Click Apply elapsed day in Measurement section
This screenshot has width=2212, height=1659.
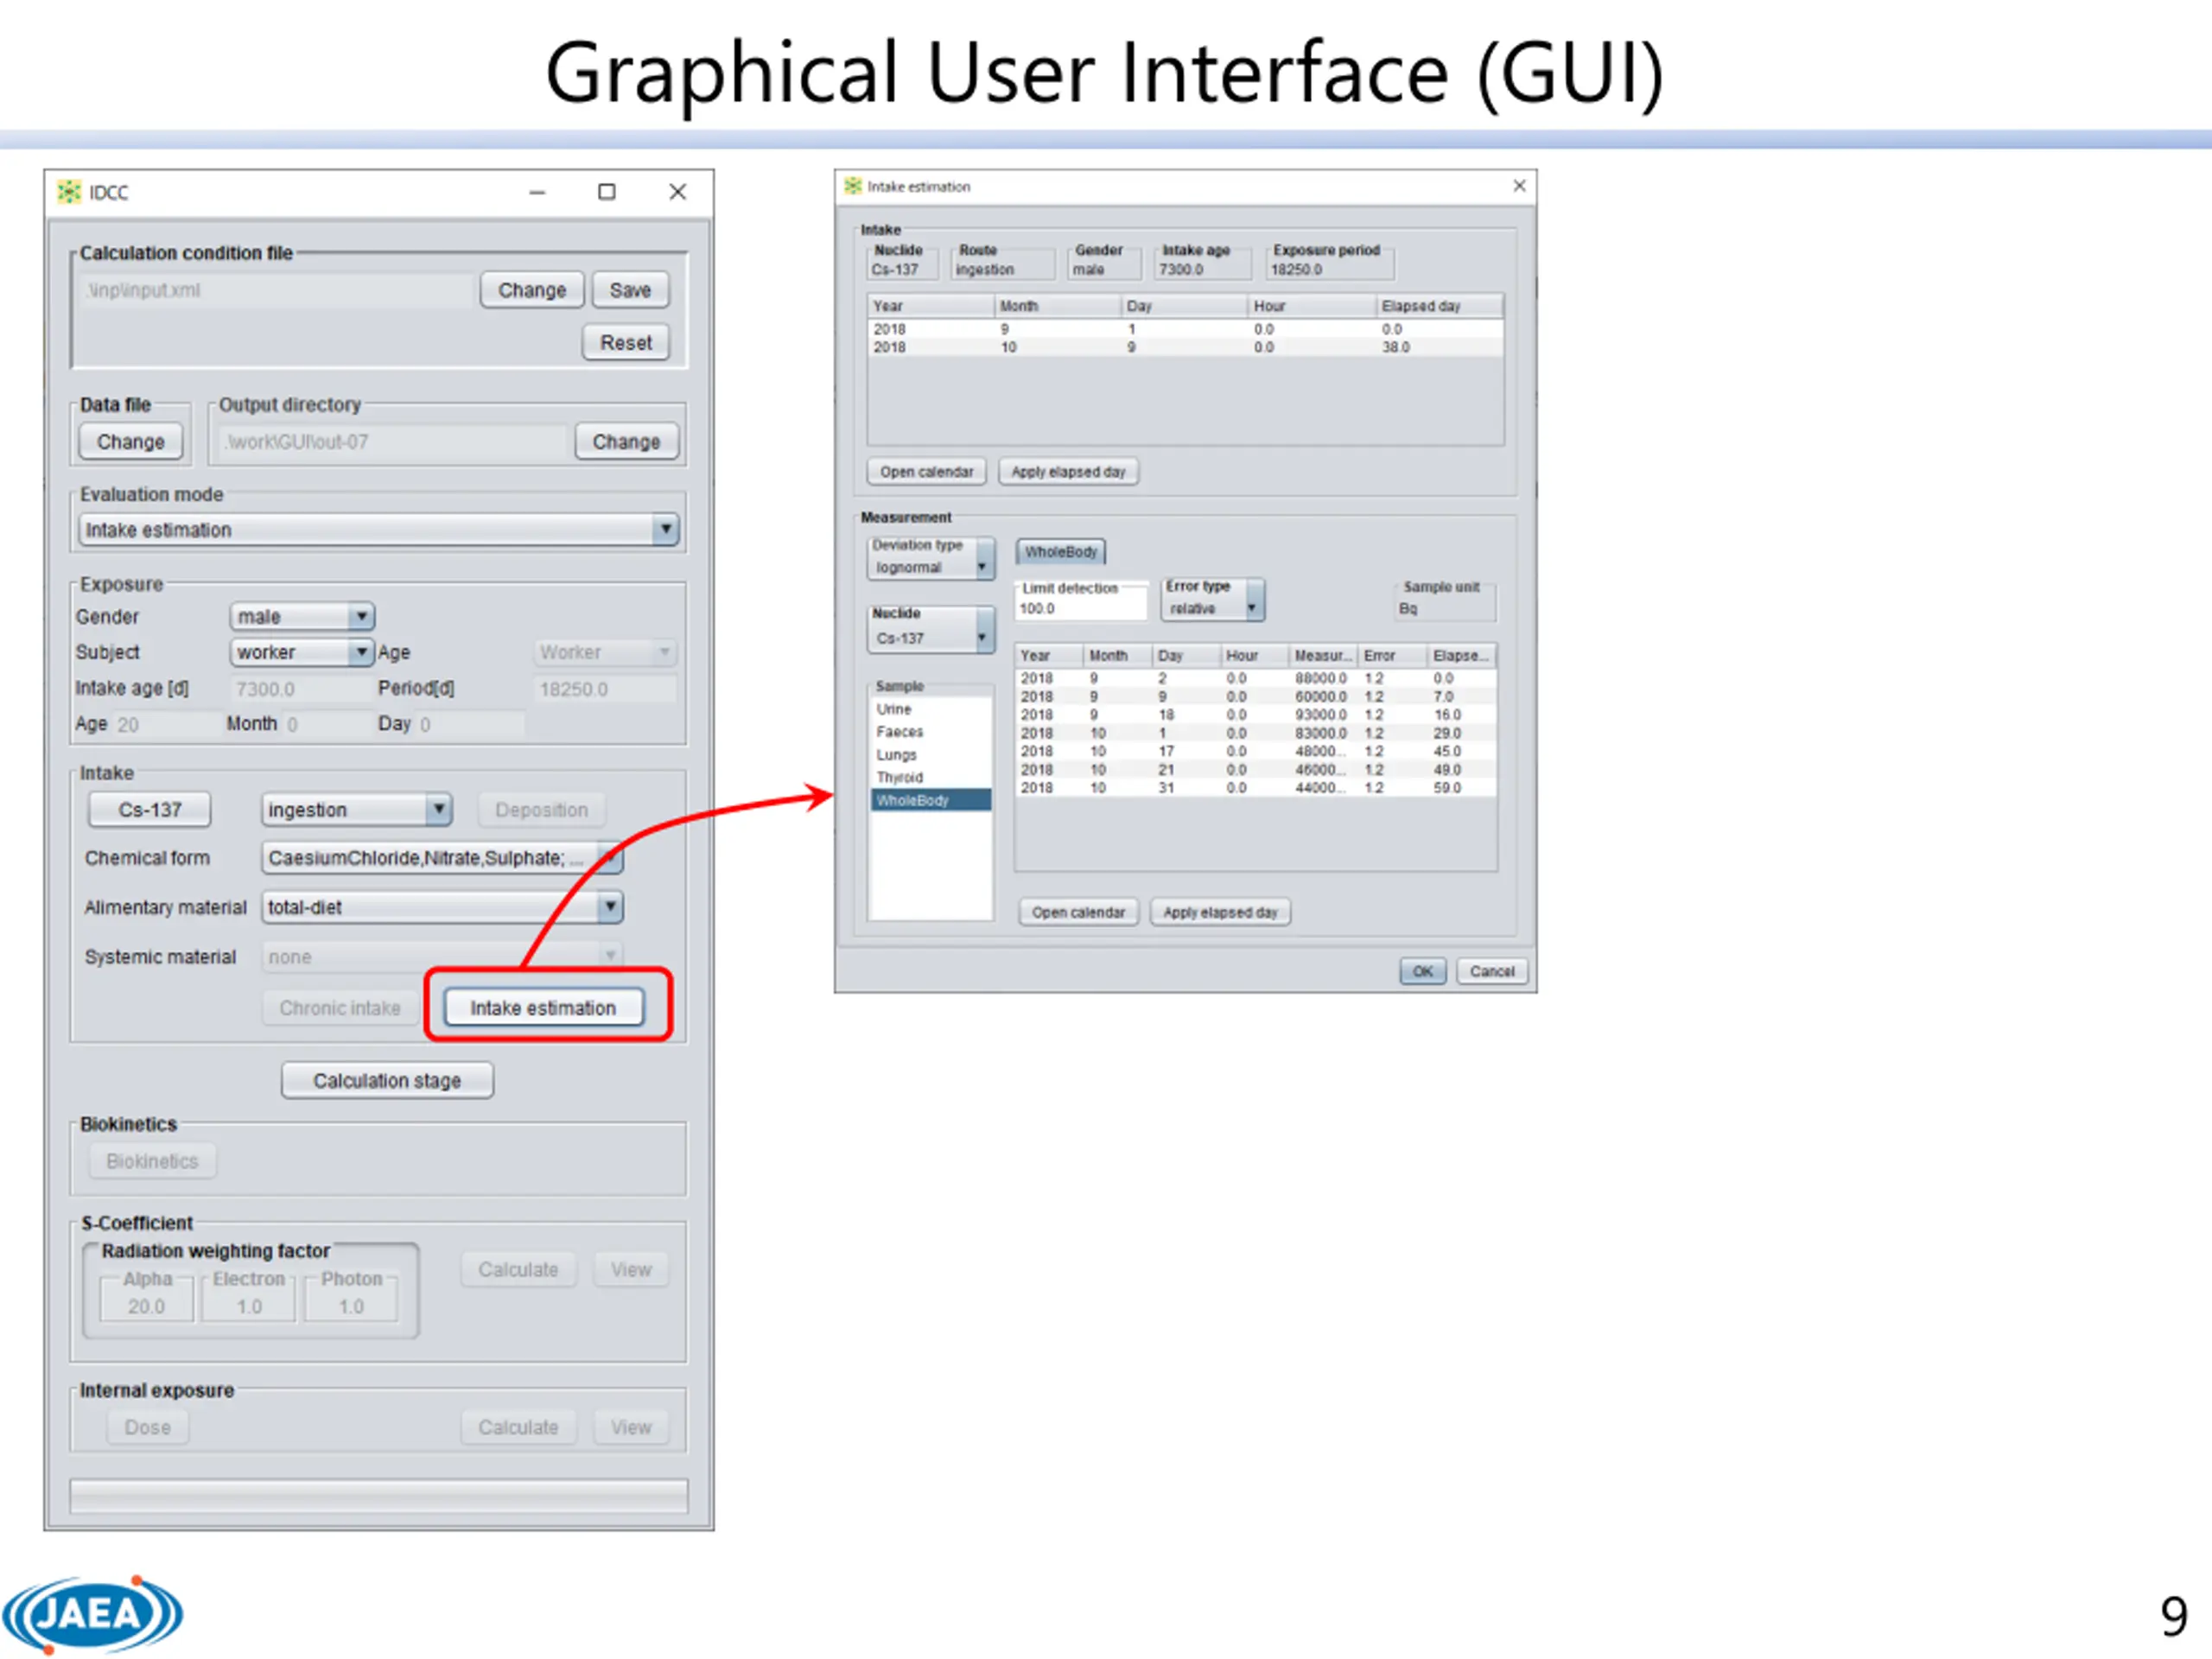point(1220,912)
